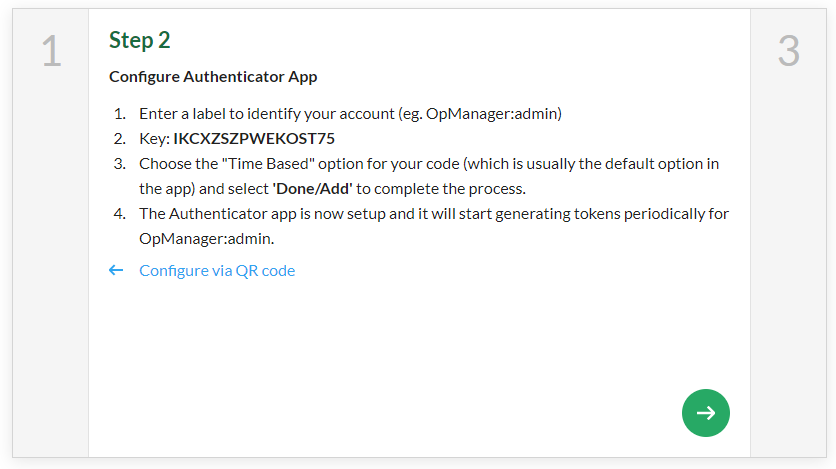
Task: Jump to the step 3 panel
Action: point(788,52)
